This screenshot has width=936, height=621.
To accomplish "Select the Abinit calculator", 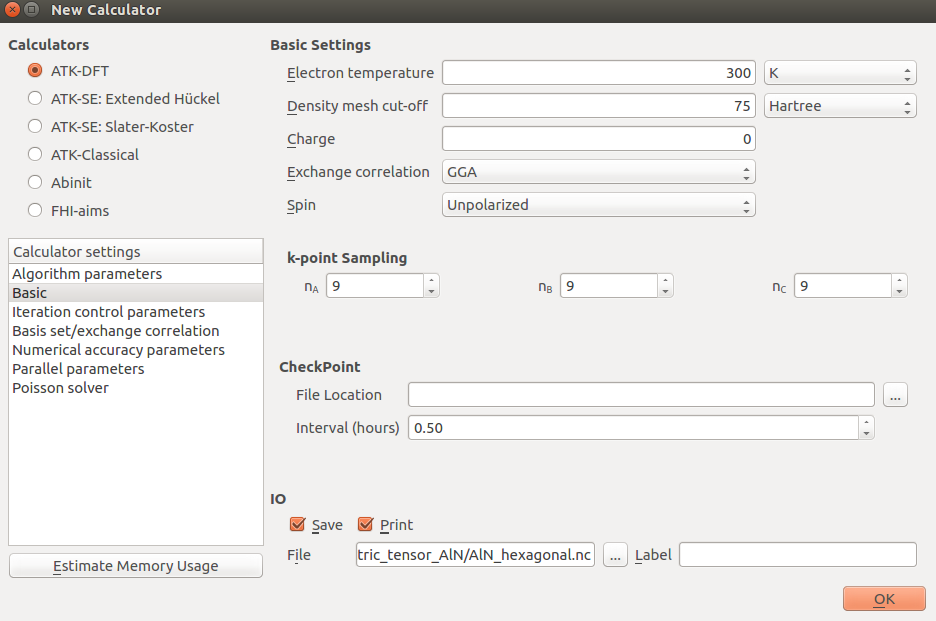I will 35,182.
